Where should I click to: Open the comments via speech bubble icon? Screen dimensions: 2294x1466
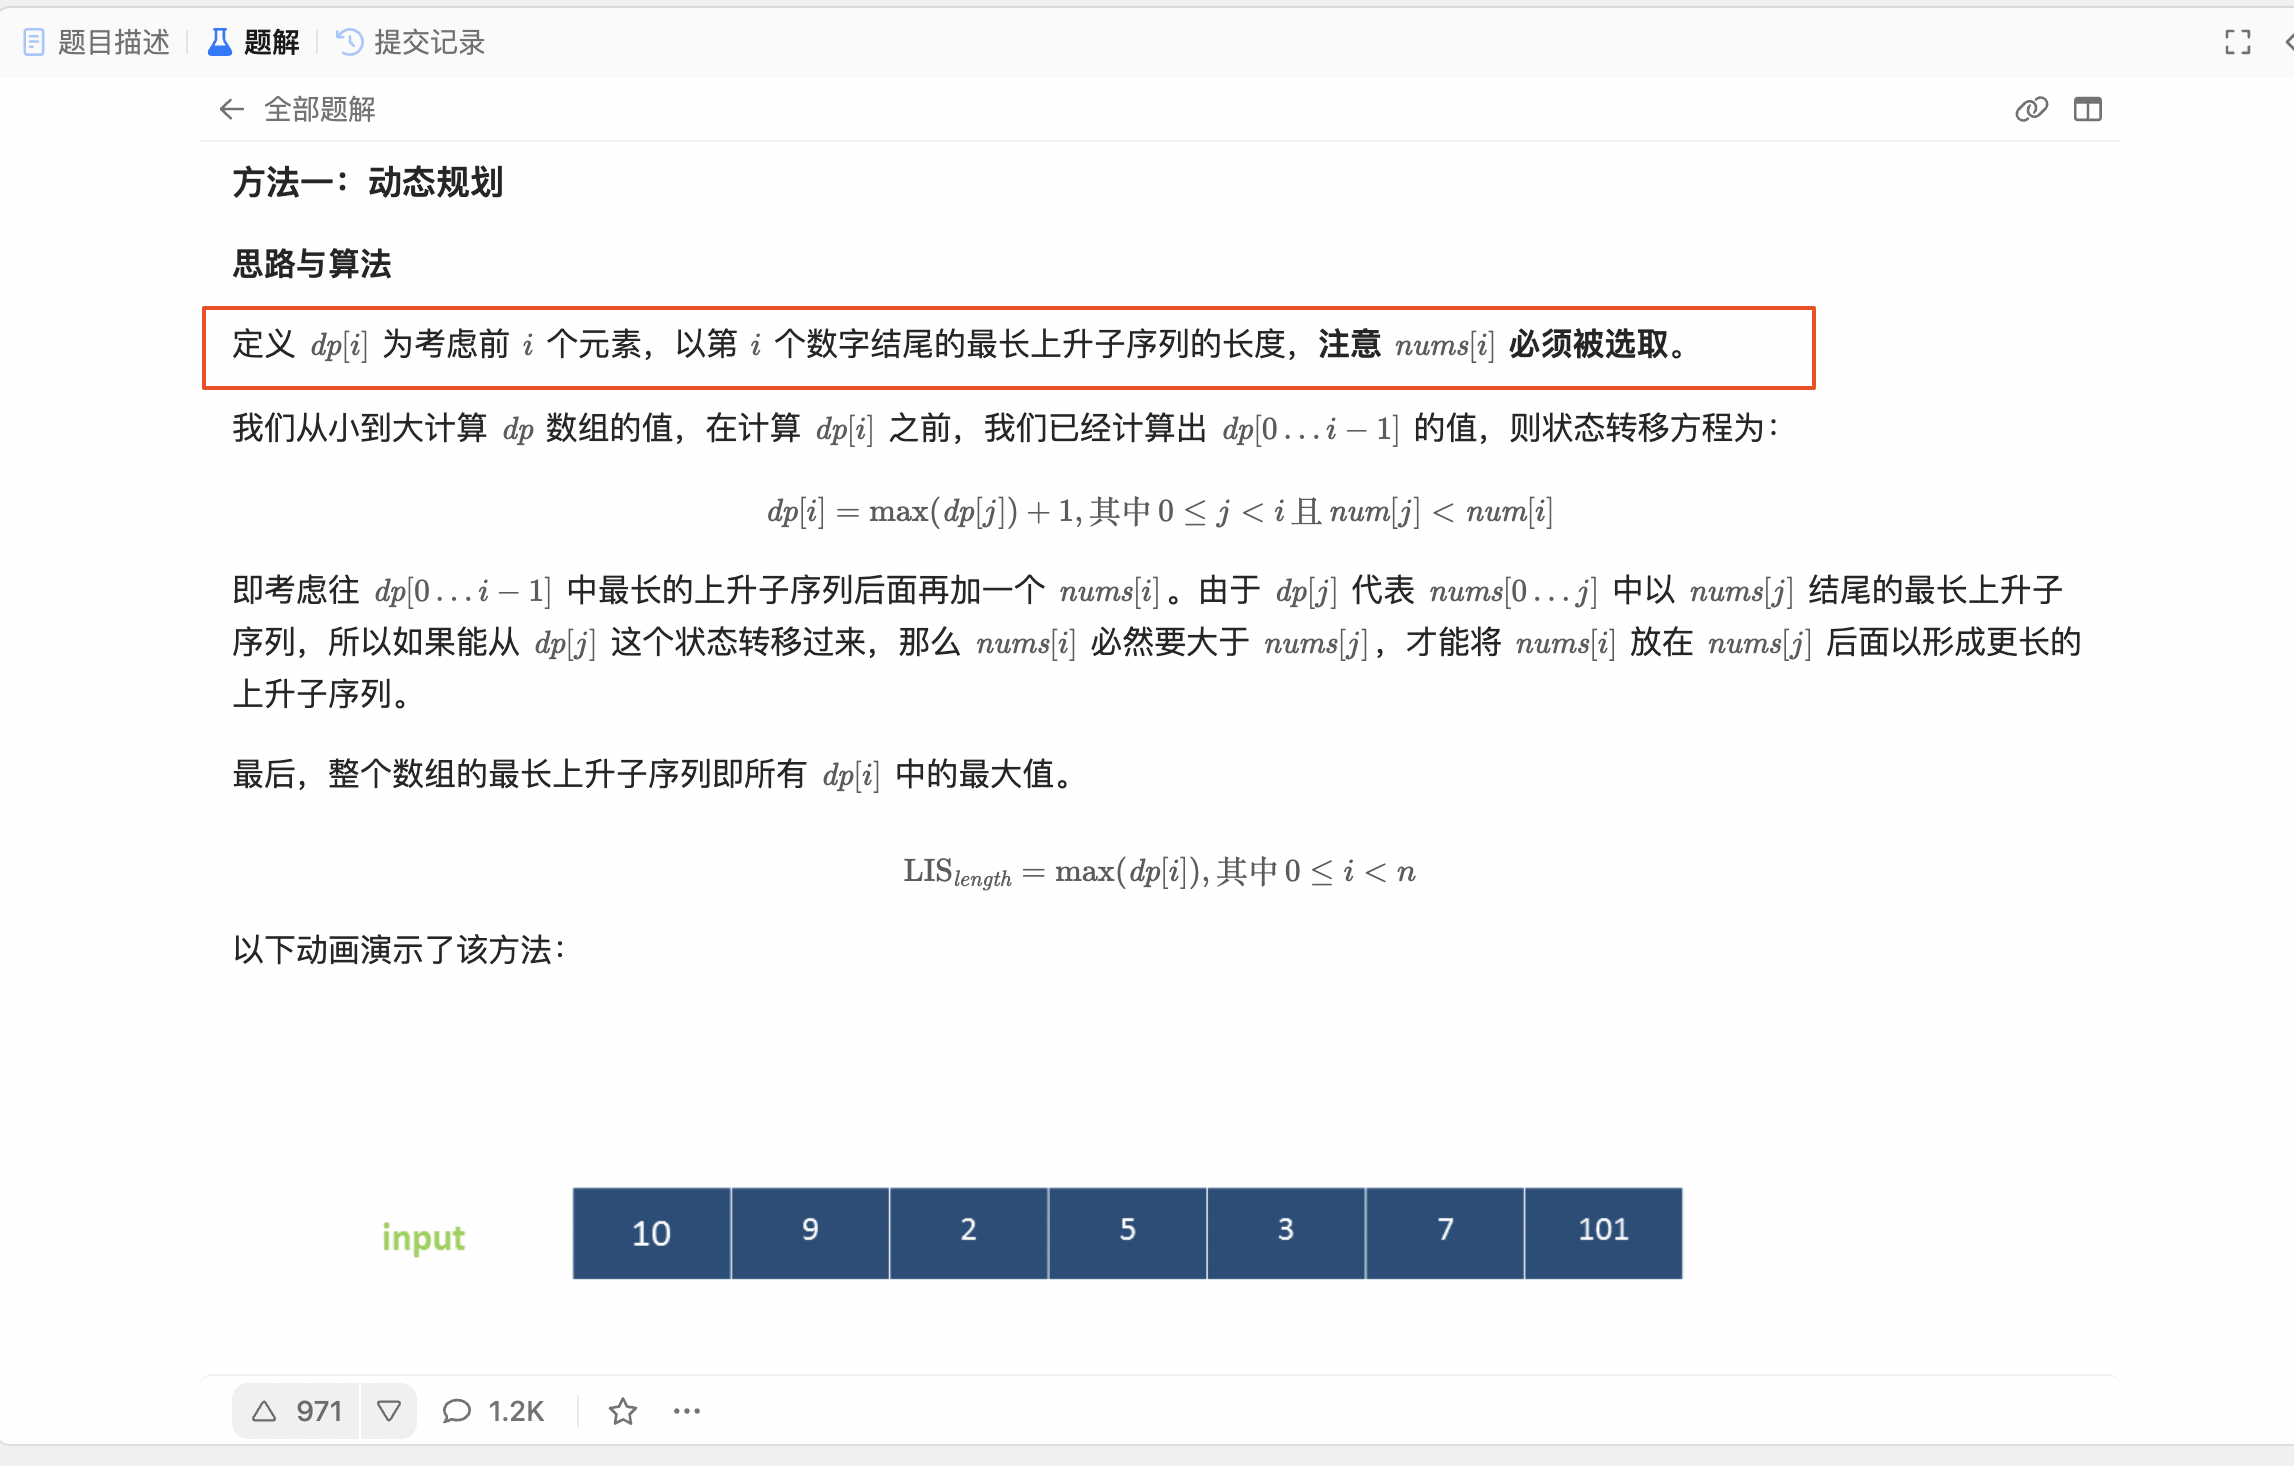coord(458,1410)
